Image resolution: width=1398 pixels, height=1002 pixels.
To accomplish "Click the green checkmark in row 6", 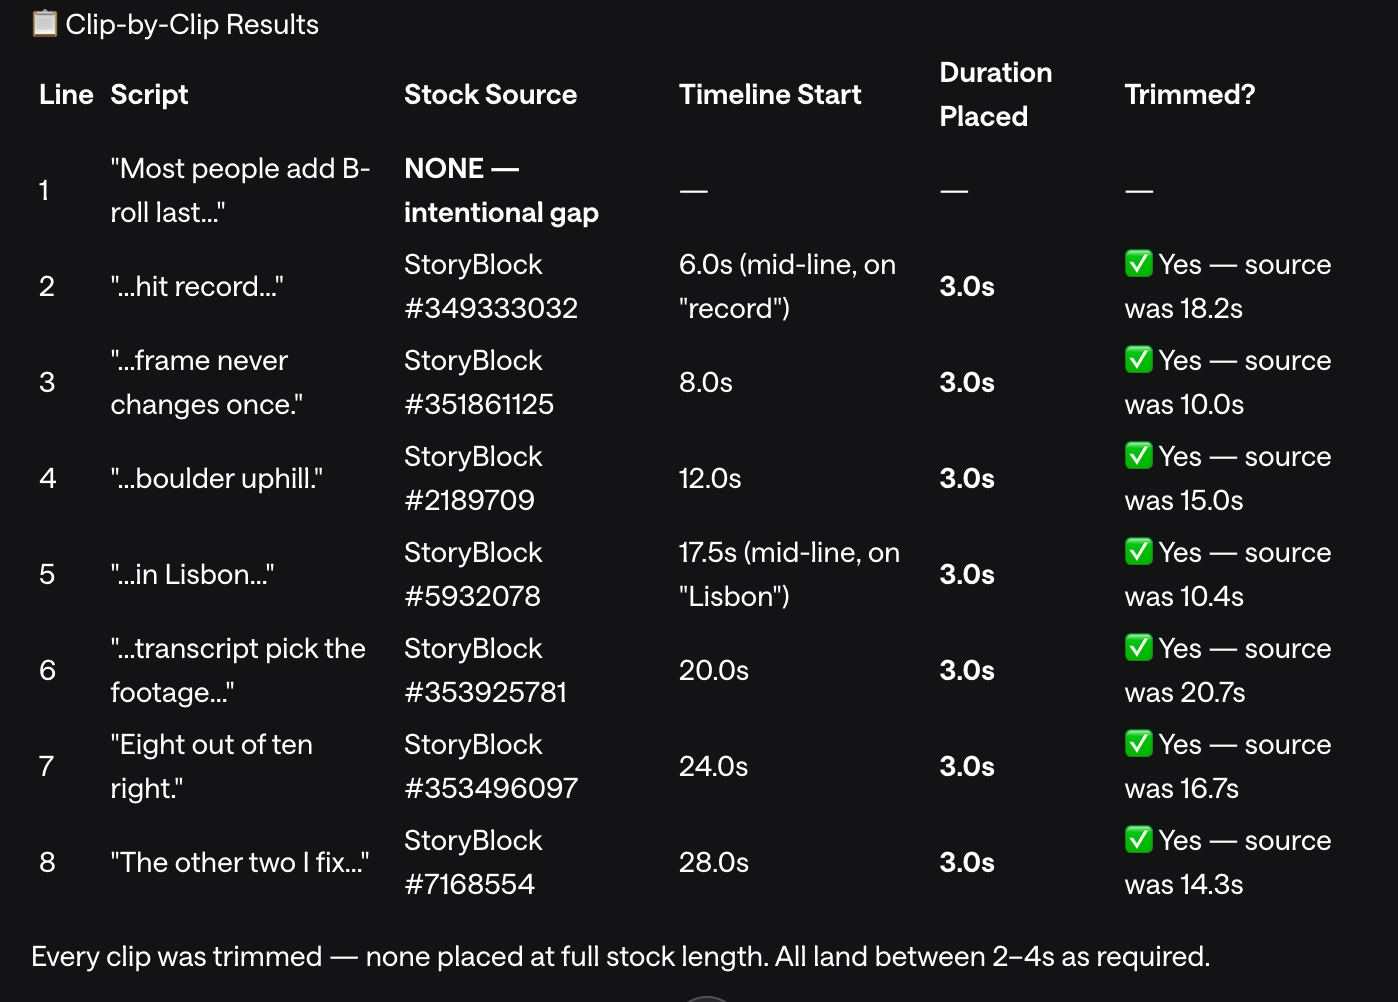I will (1138, 648).
